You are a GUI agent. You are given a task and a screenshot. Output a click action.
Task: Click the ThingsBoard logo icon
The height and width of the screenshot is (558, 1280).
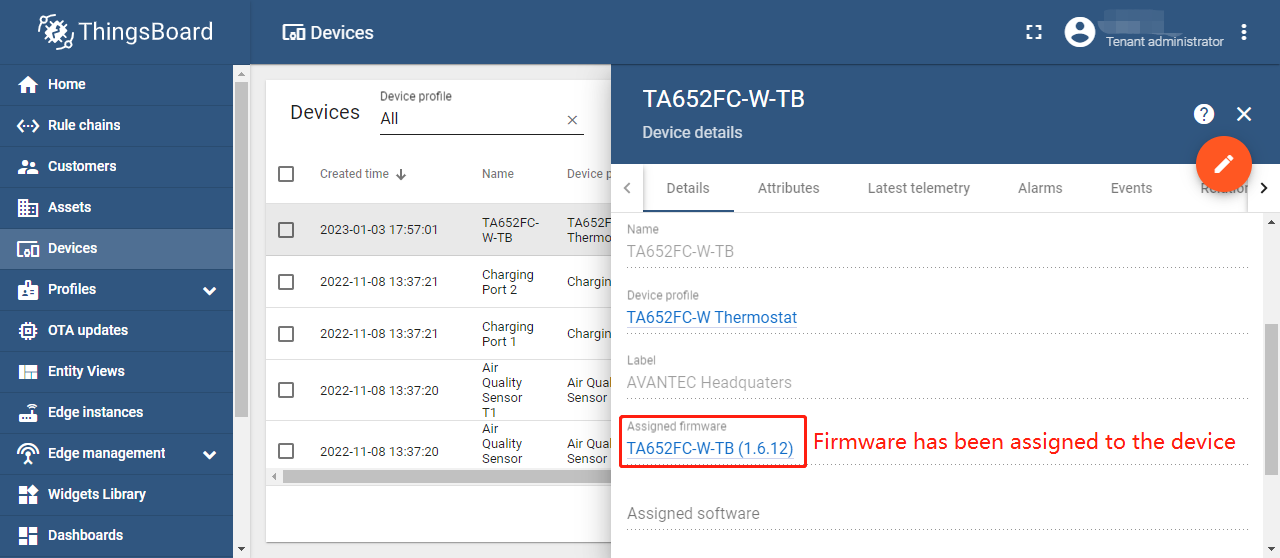[56, 32]
